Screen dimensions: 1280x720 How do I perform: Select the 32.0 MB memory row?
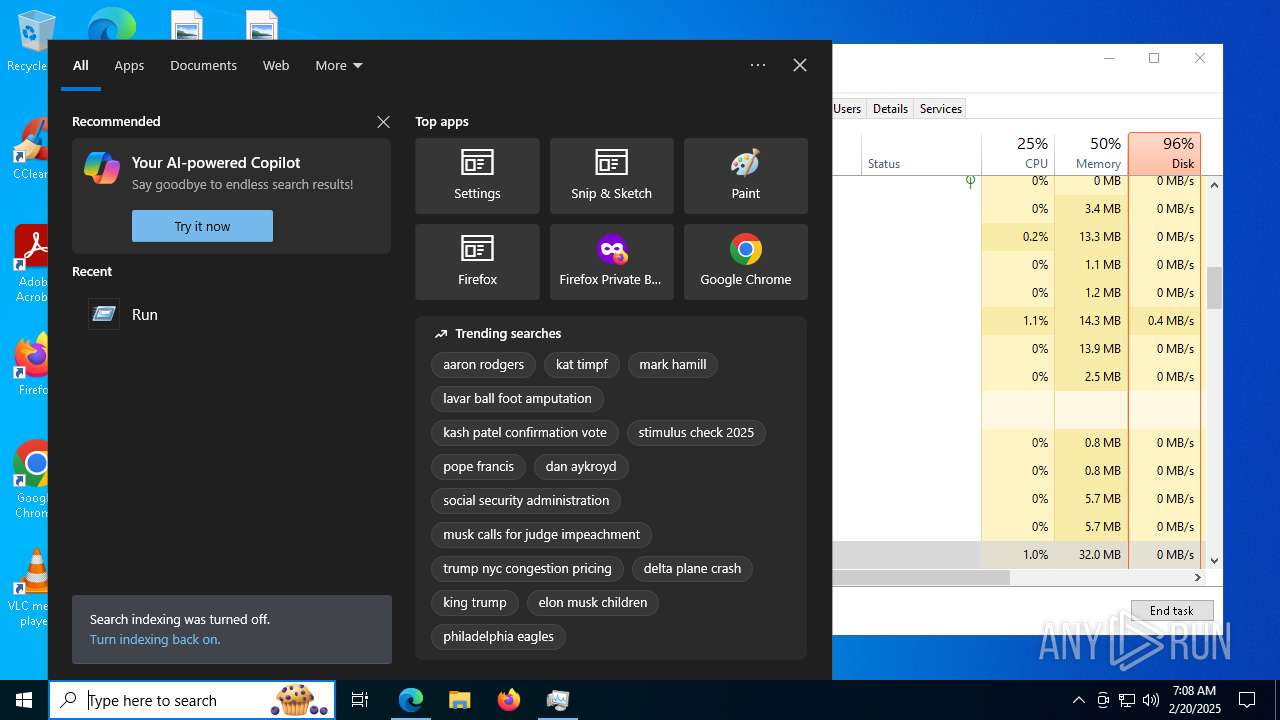tap(1016, 555)
